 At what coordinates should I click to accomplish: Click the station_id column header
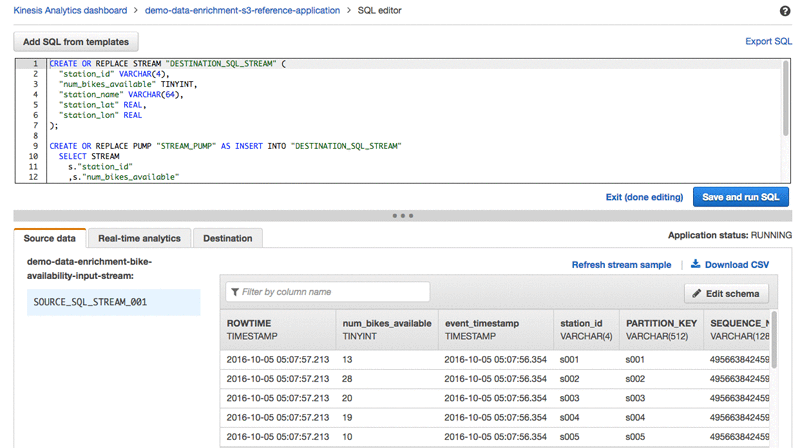click(586, 330)
